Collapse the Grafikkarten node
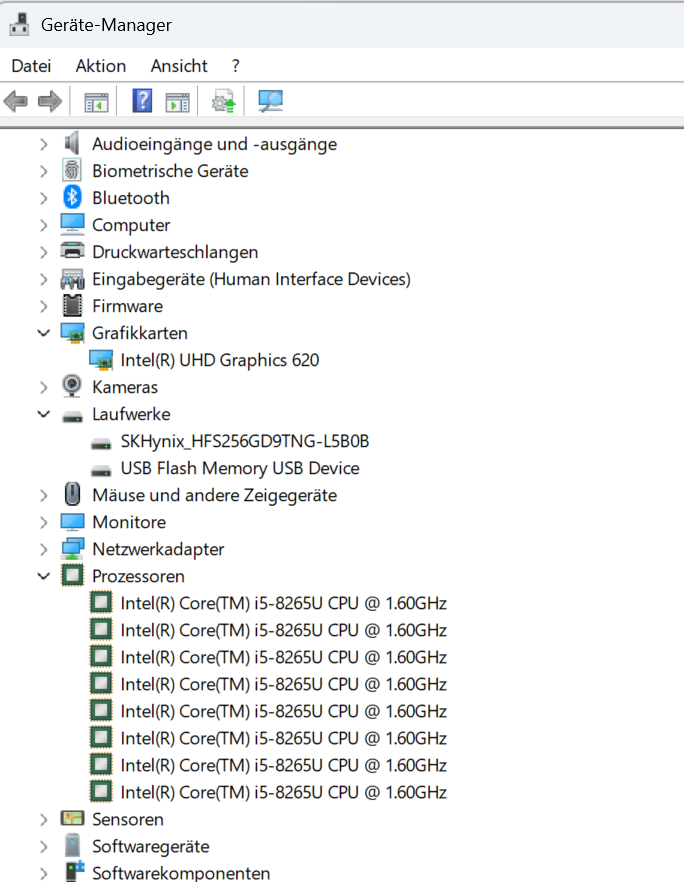Image resolution: width=684 pixels, height=882 pixels. coord(44,333)
